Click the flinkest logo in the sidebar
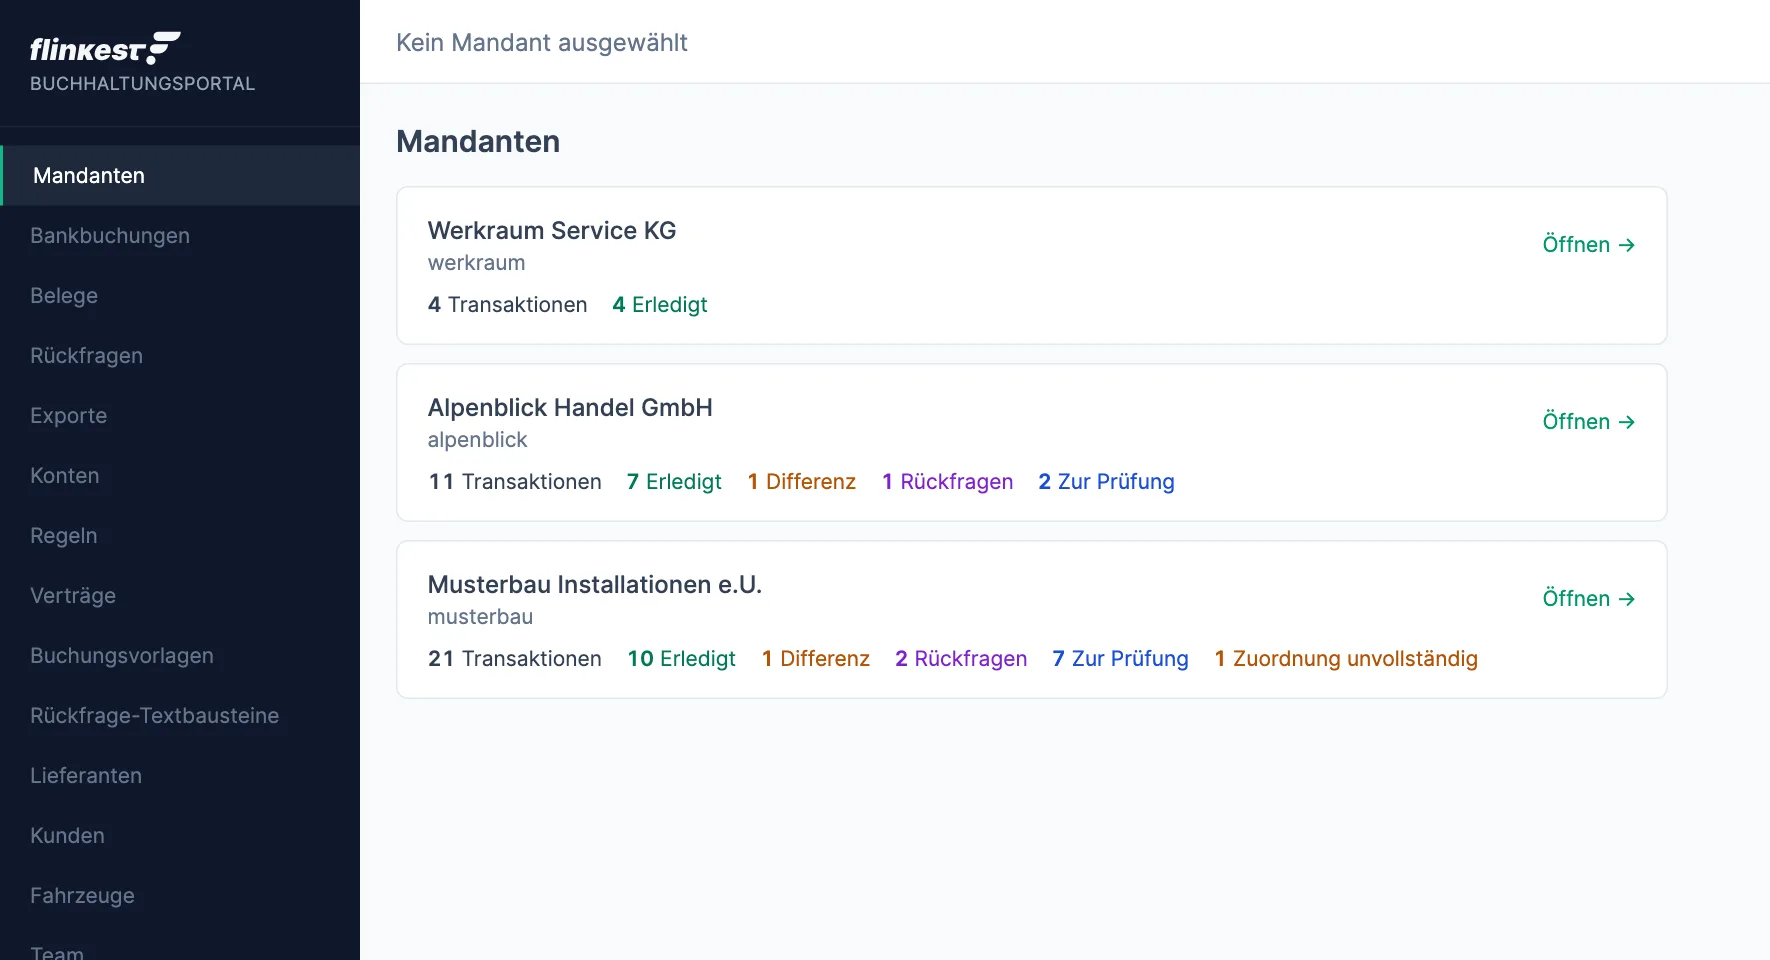 [105, 48]
